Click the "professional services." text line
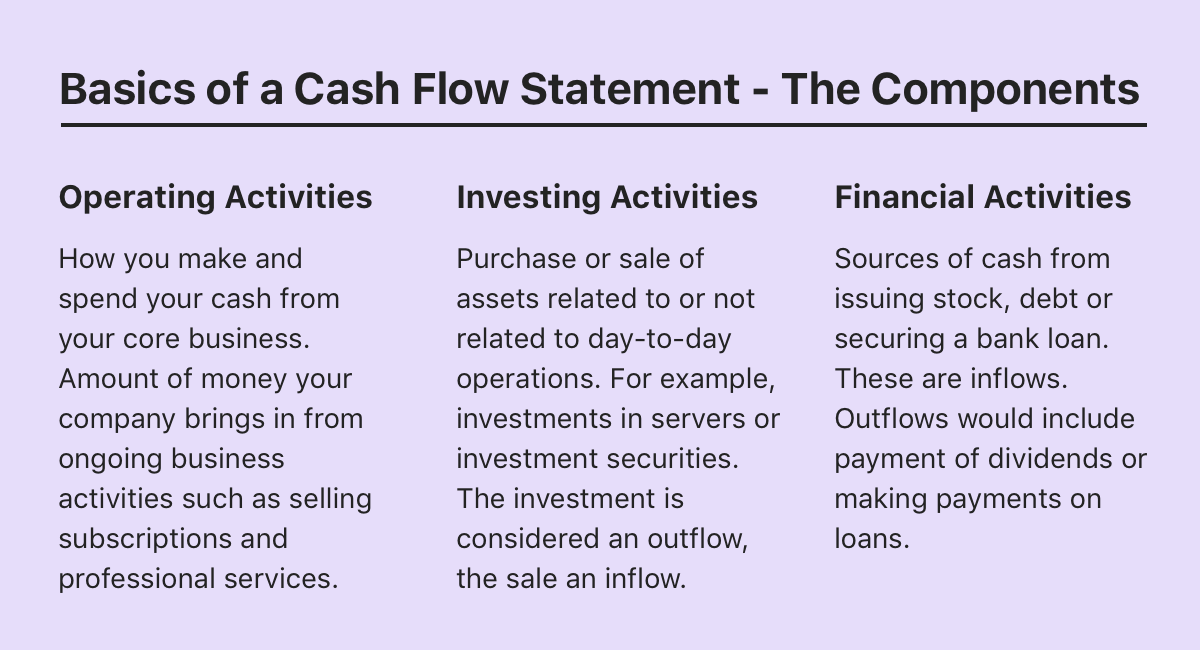Viewport: 1200px width, 650px height. click(198, 579)
